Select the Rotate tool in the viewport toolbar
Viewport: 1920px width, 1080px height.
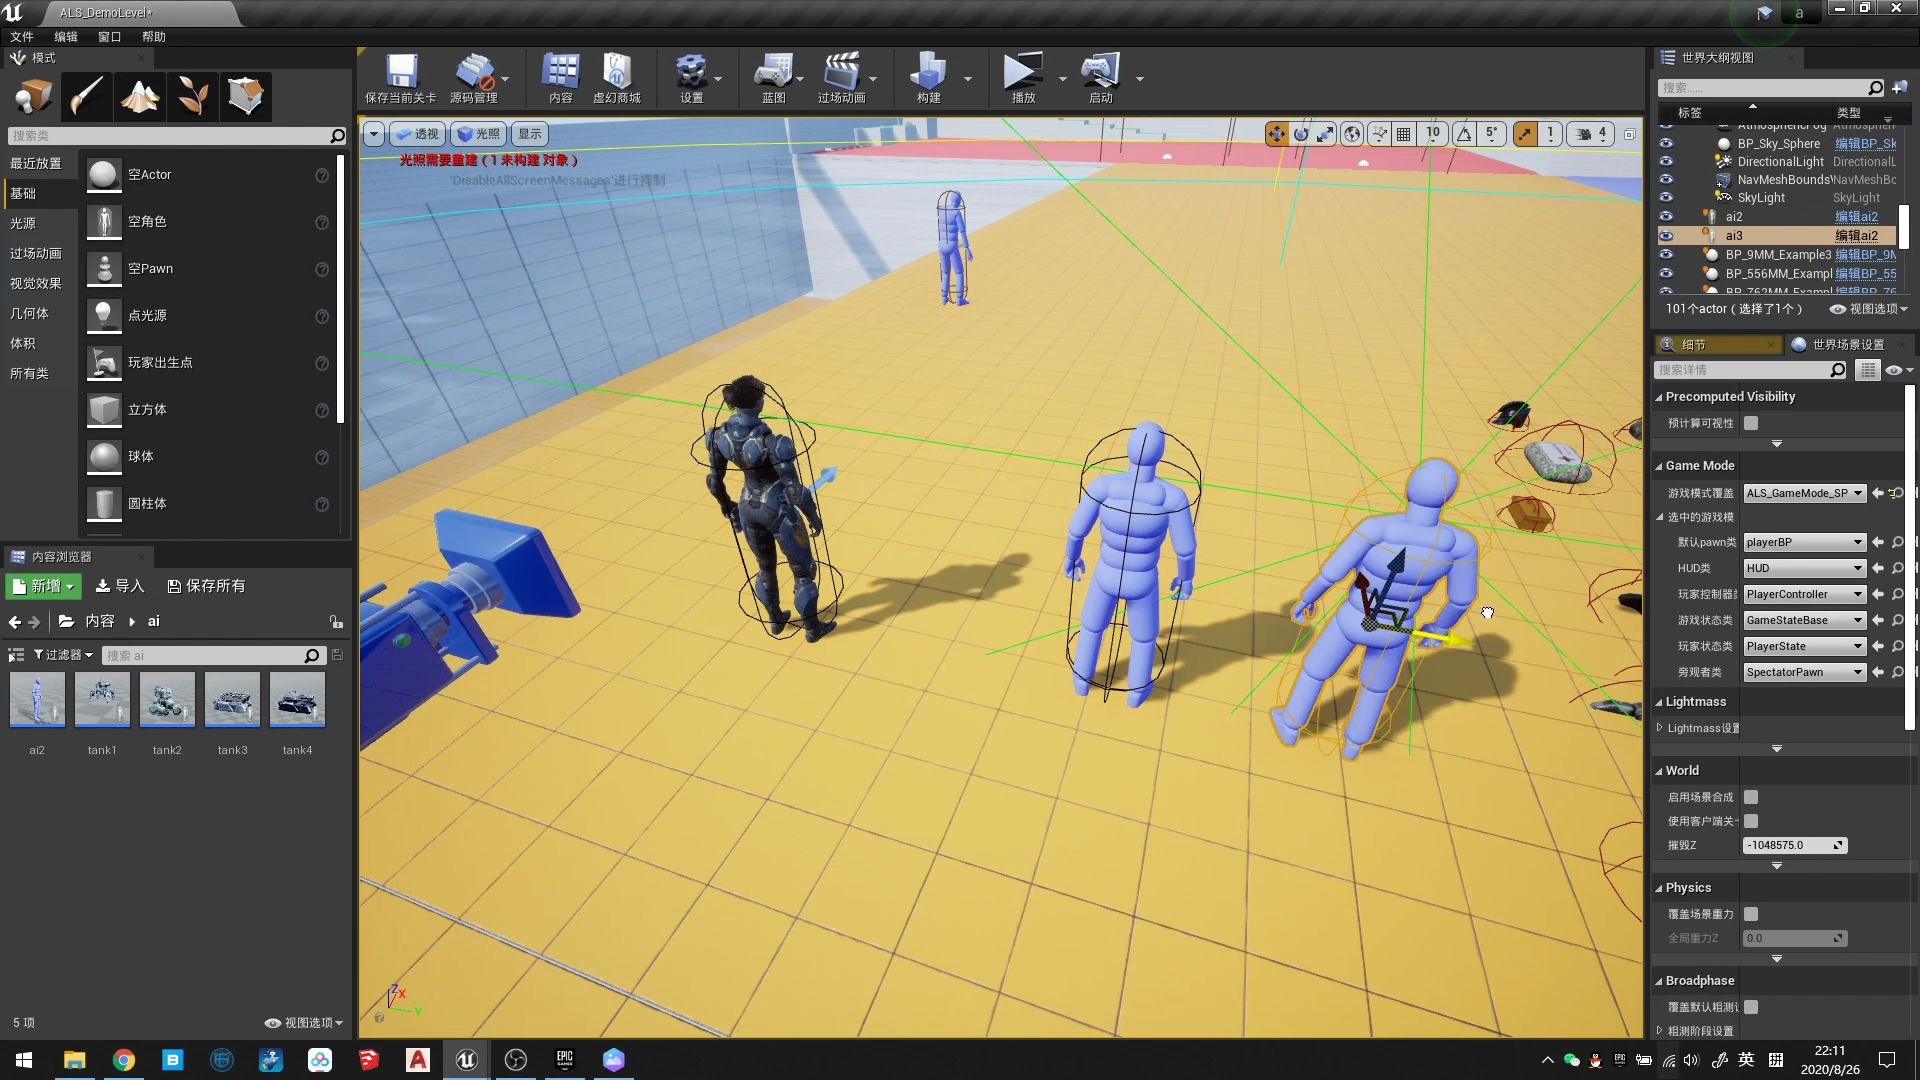tap(1300, 133)
